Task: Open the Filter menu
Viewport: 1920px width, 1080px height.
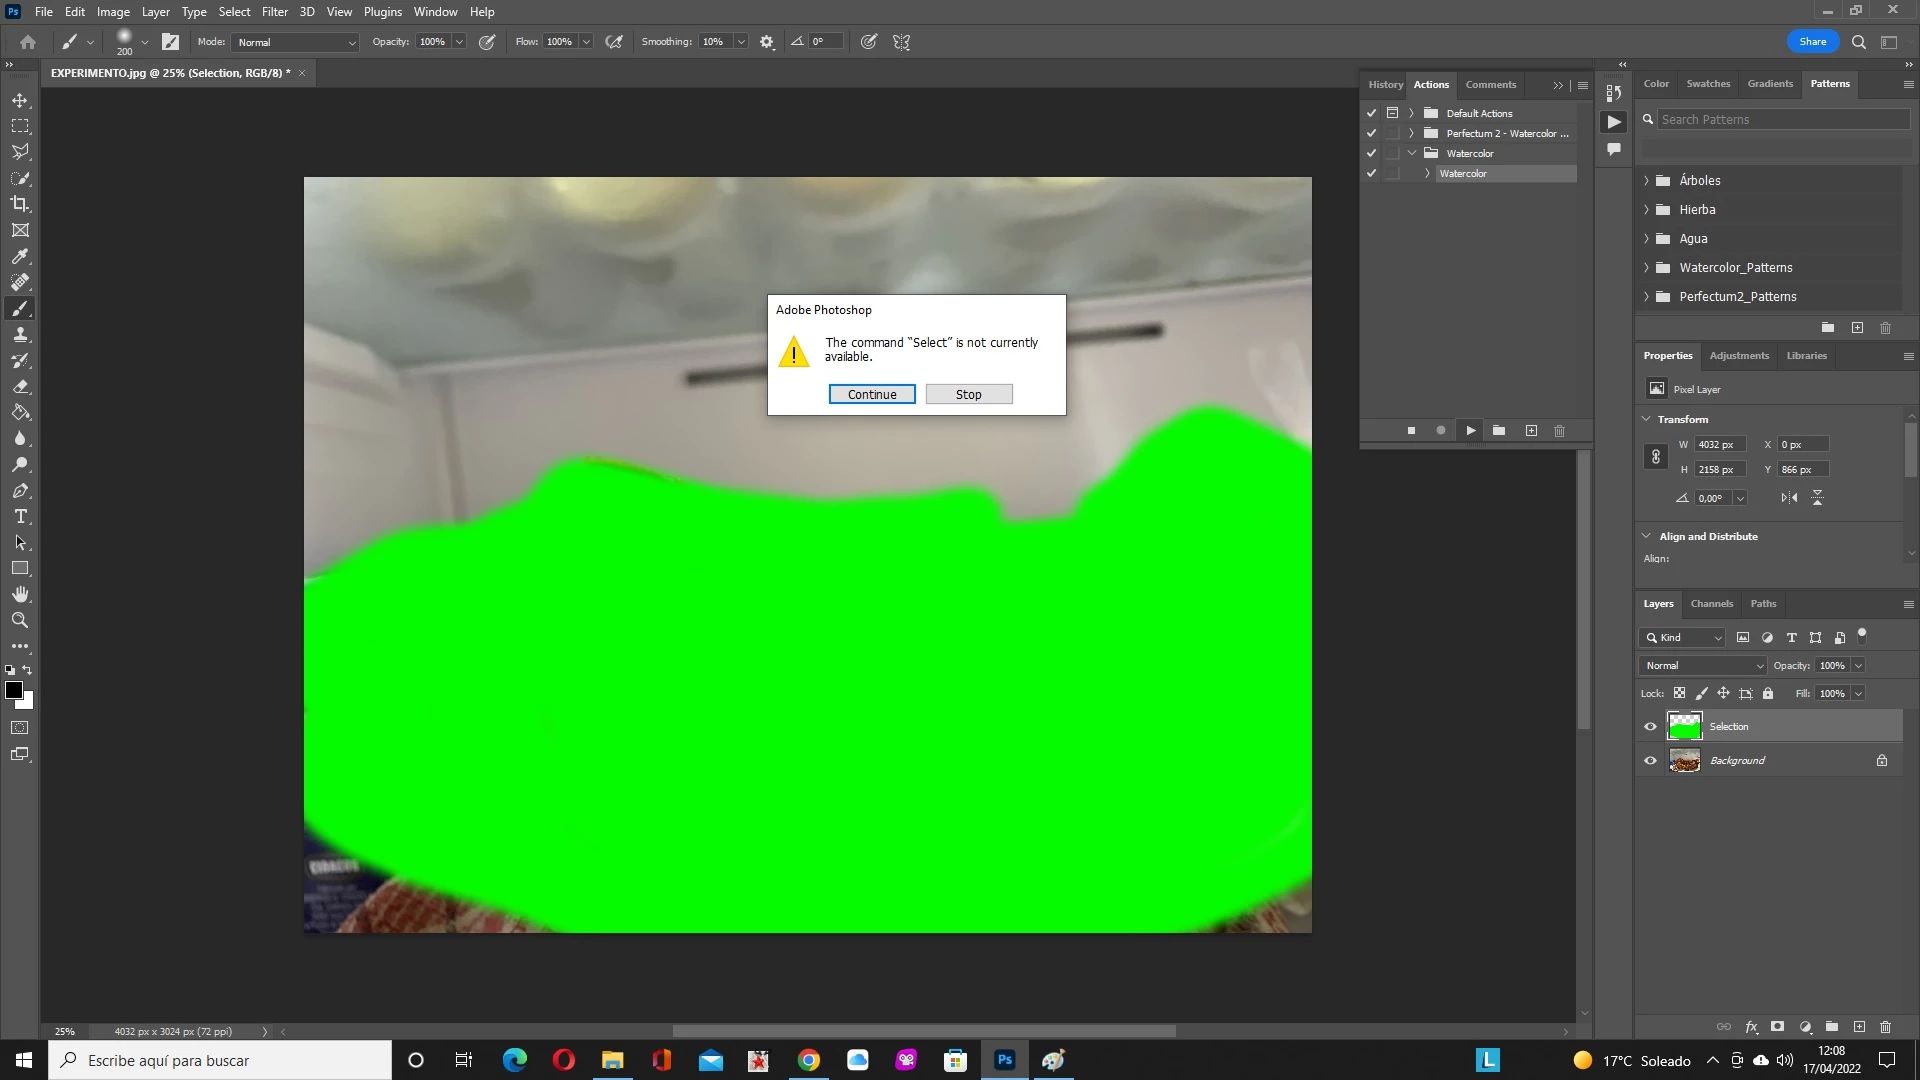Action: point(274,12)
